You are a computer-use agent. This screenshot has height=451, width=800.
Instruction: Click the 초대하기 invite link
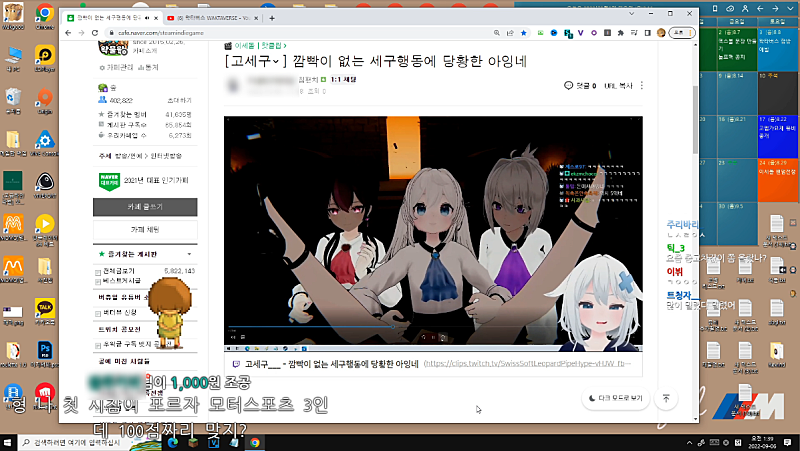click(180, 101)
